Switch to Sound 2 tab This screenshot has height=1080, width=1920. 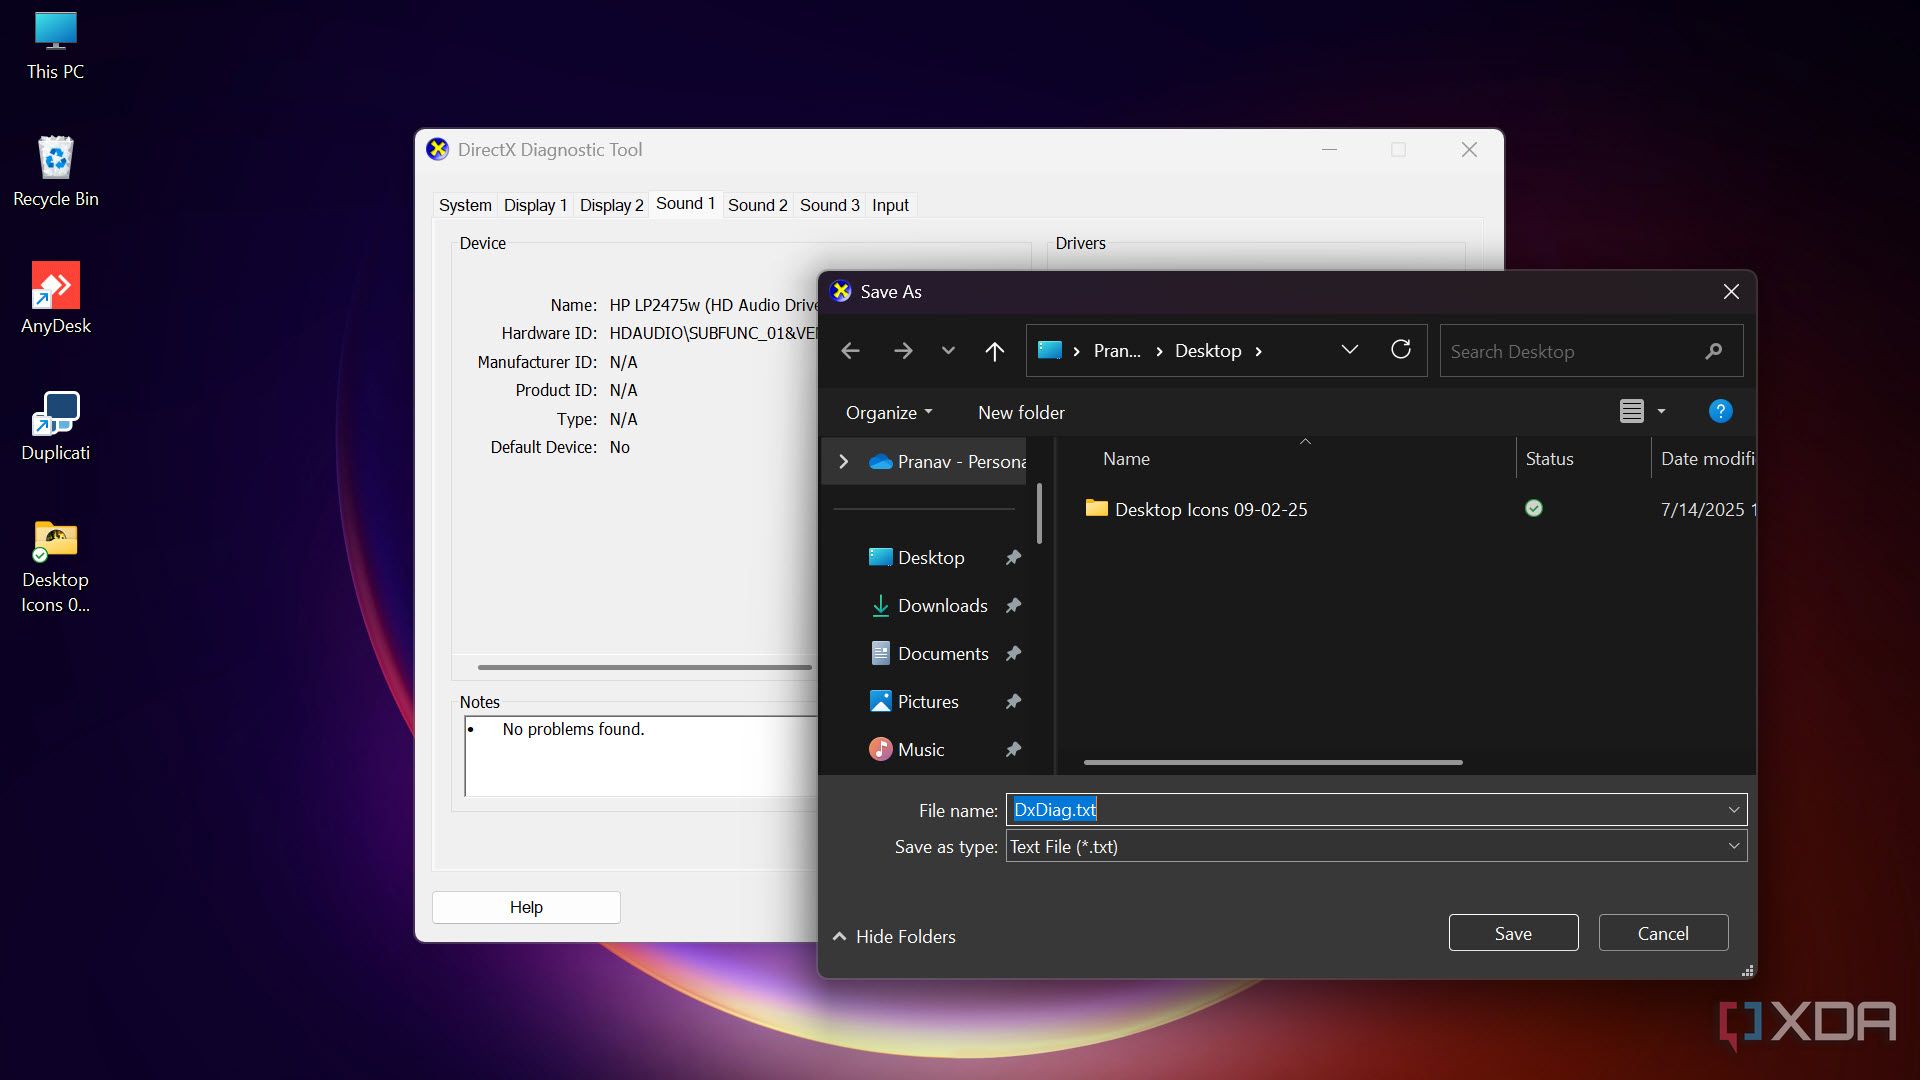[x=757, y=205]
